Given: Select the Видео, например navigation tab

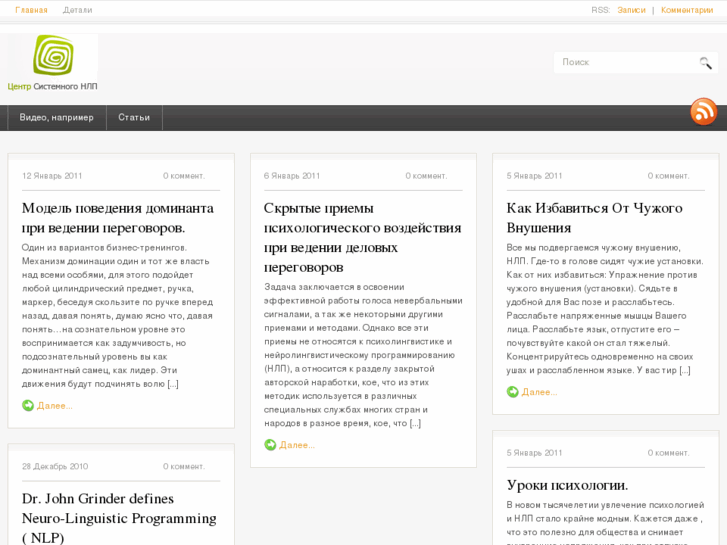Looking at the screenshot, I should tap(56, 118).
